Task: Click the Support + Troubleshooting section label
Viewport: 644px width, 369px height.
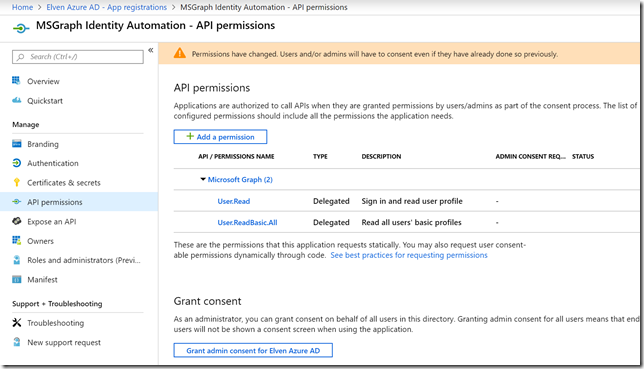Action: 57,304
